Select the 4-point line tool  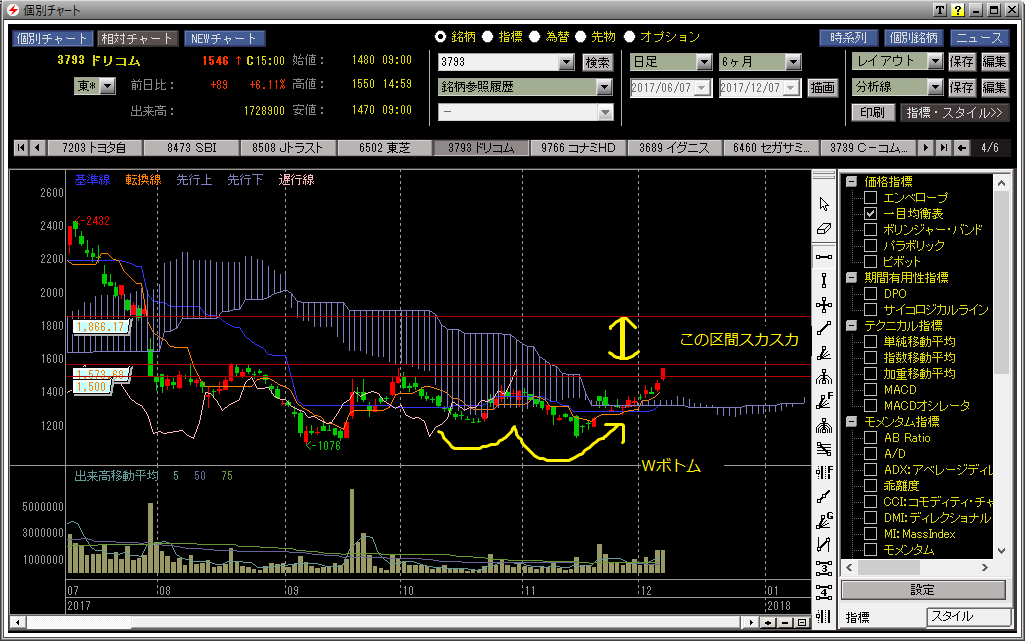824,592
